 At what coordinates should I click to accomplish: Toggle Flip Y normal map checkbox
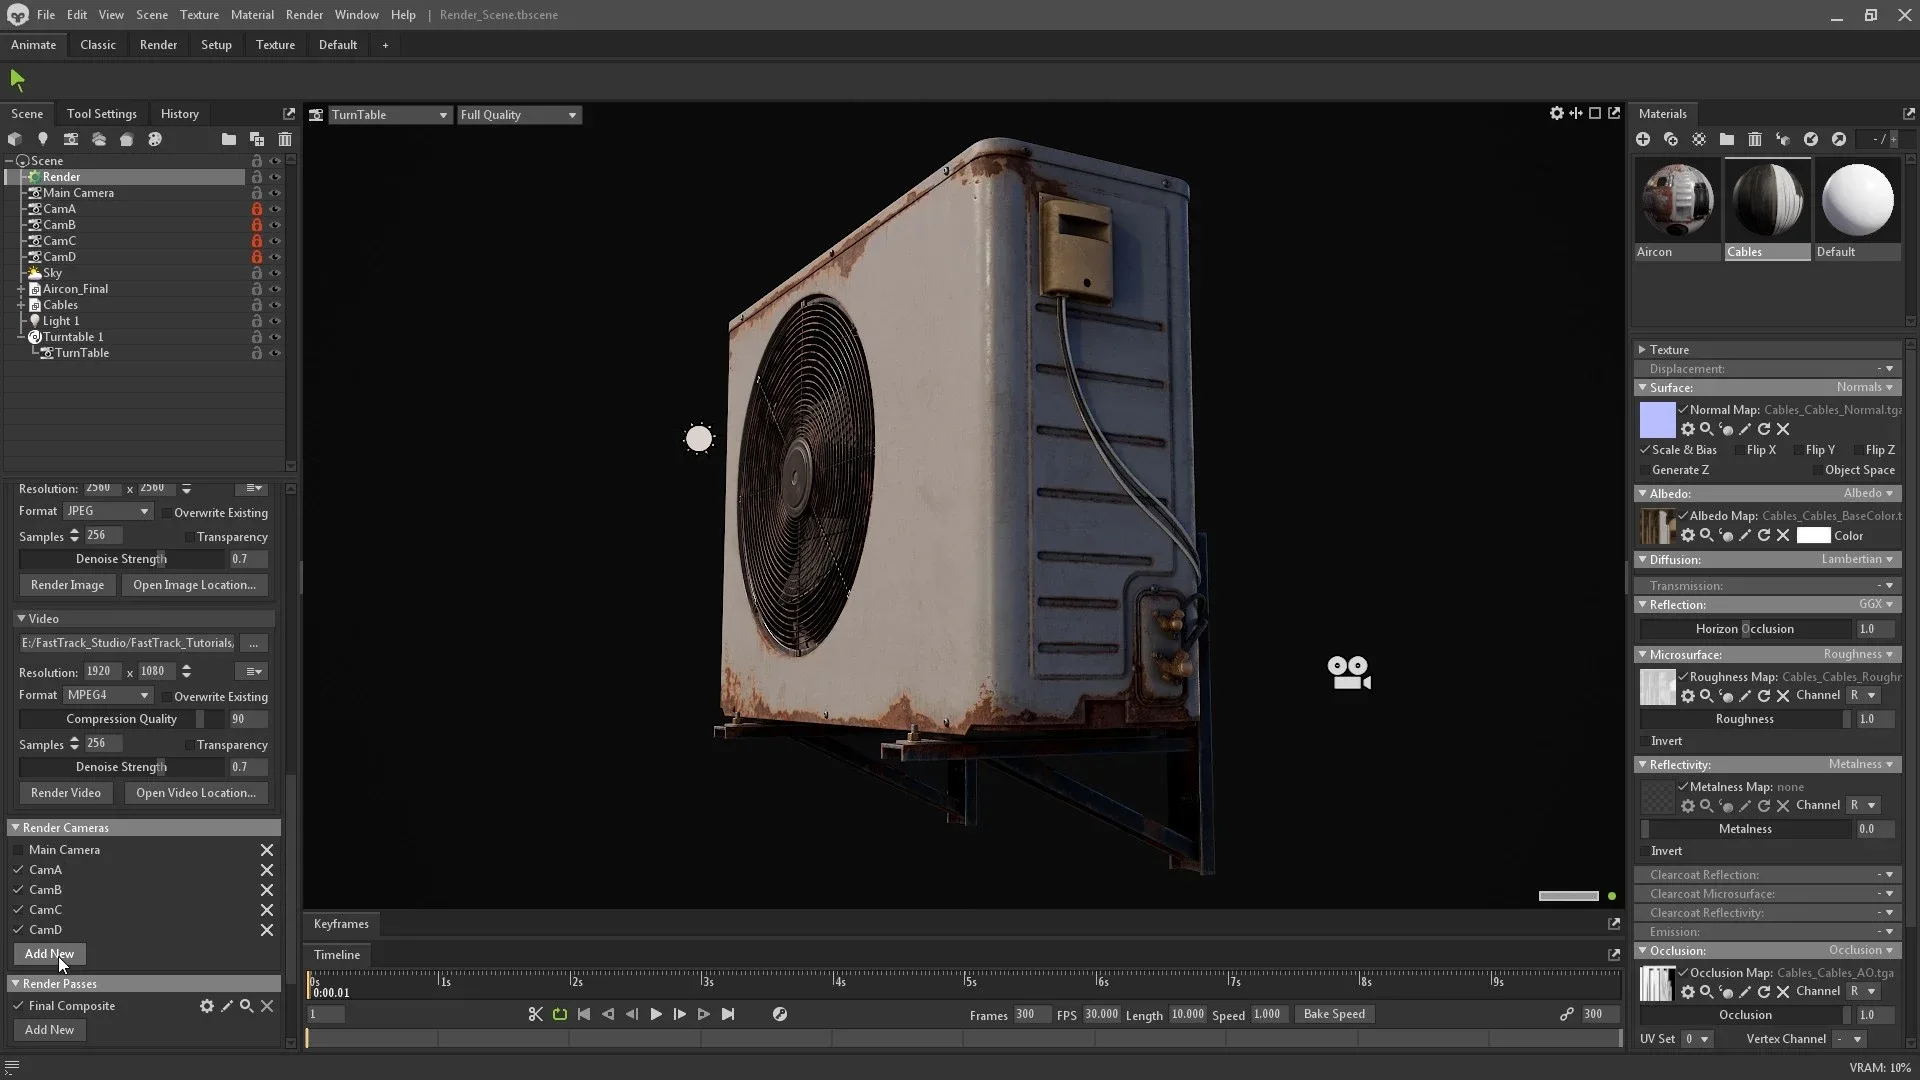pos(1797,450)
